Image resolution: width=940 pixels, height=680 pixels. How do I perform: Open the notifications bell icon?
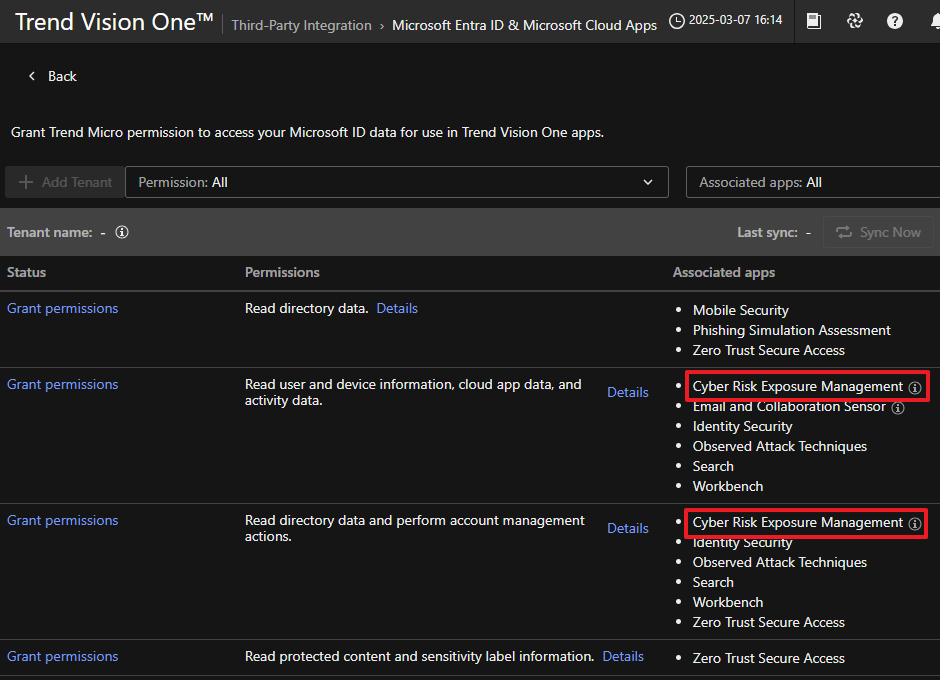pos(934,21)
